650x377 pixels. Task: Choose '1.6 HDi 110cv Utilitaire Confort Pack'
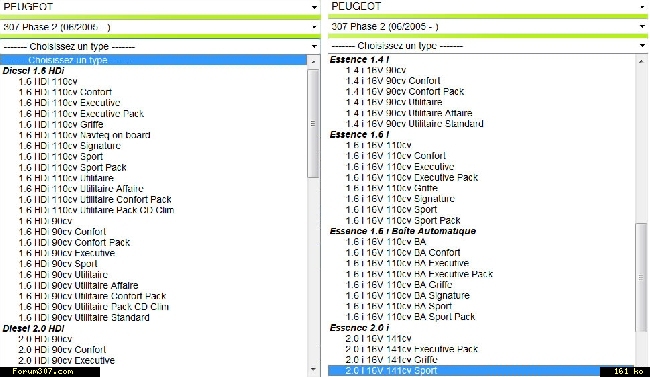click(x=95, y=199)
